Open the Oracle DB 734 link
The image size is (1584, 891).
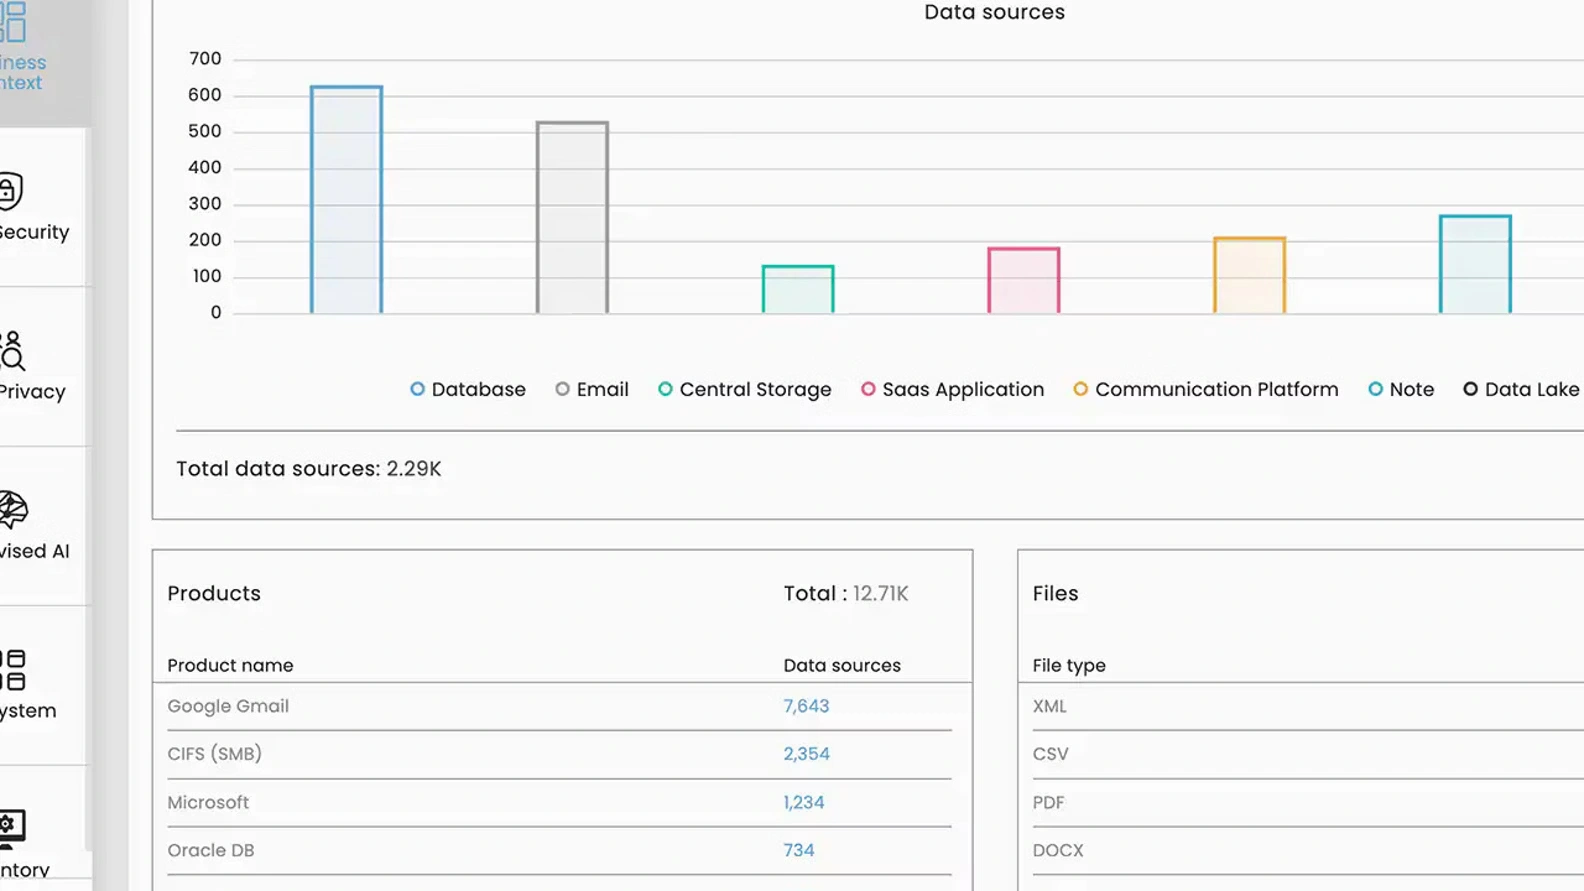coord(798,850)
